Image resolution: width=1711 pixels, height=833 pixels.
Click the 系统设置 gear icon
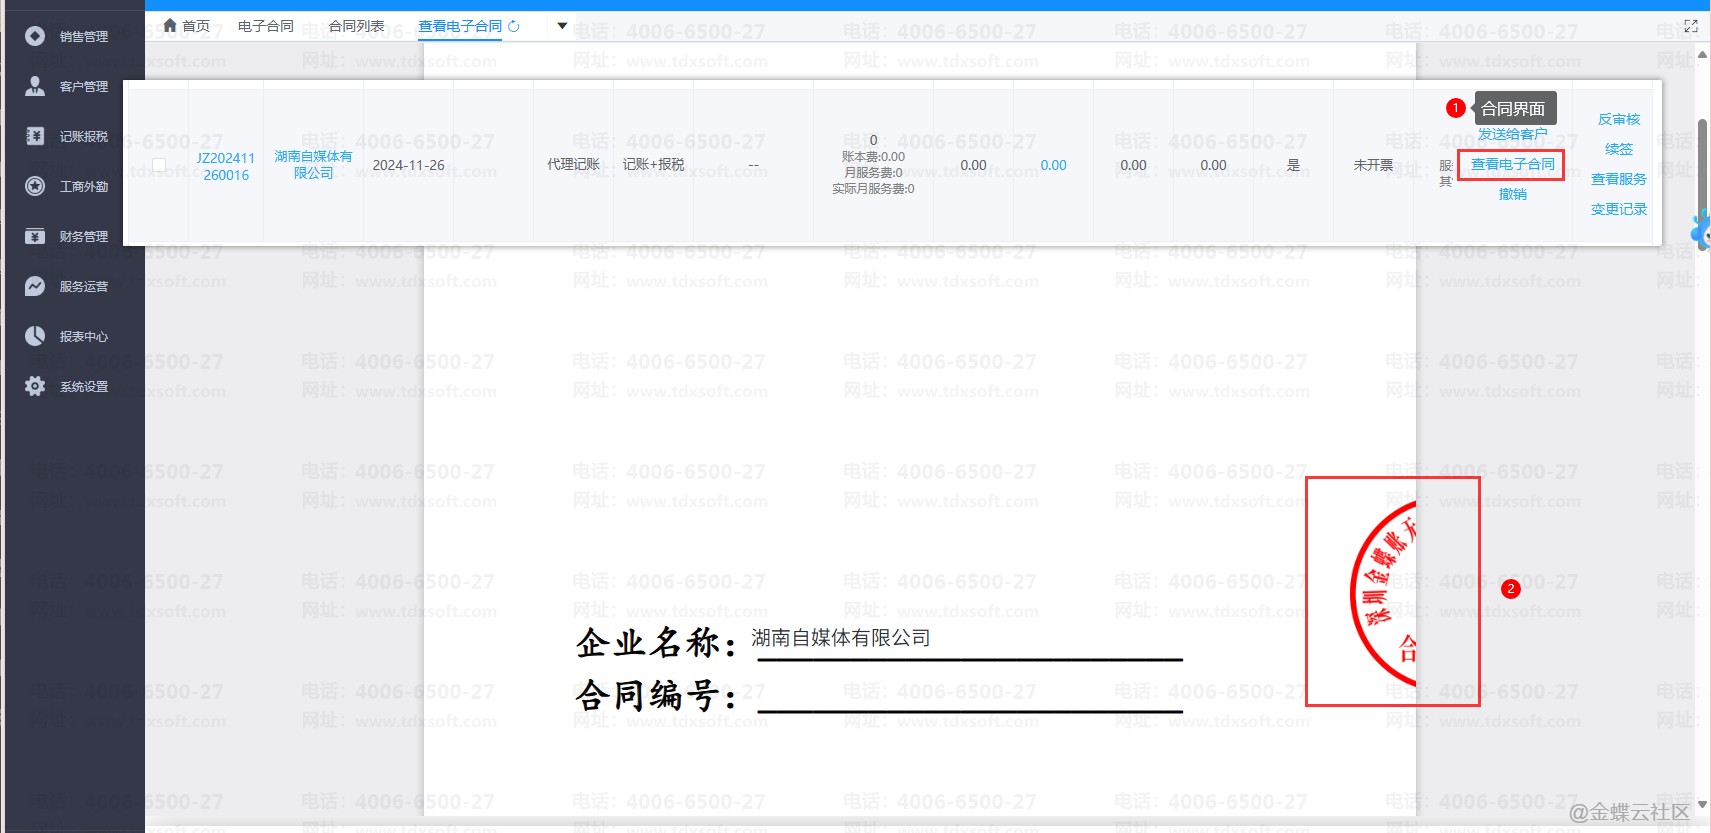coord(35,386)
